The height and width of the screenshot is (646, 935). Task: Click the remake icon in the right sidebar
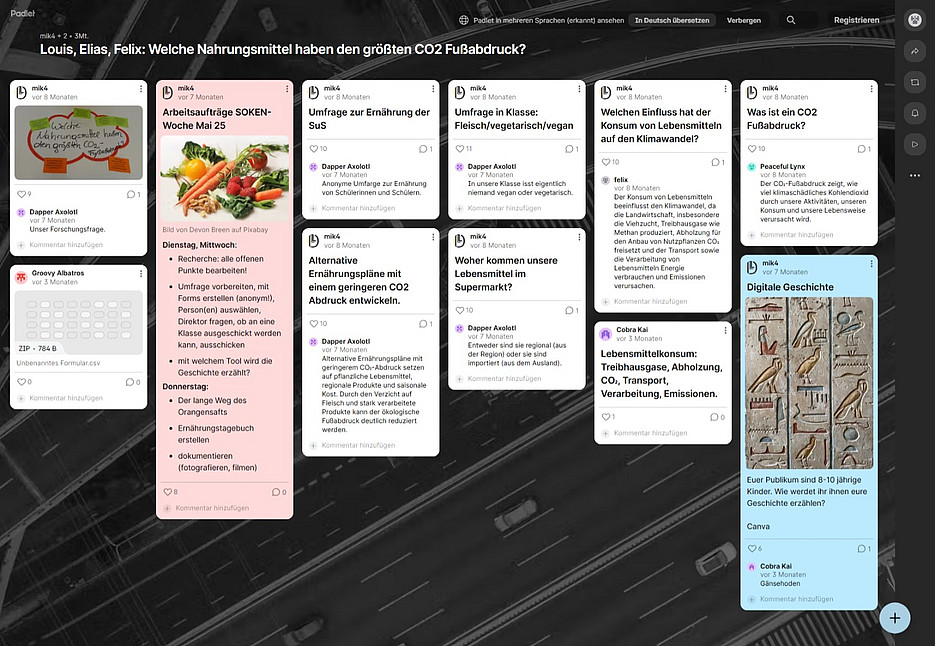coord(914,82)
